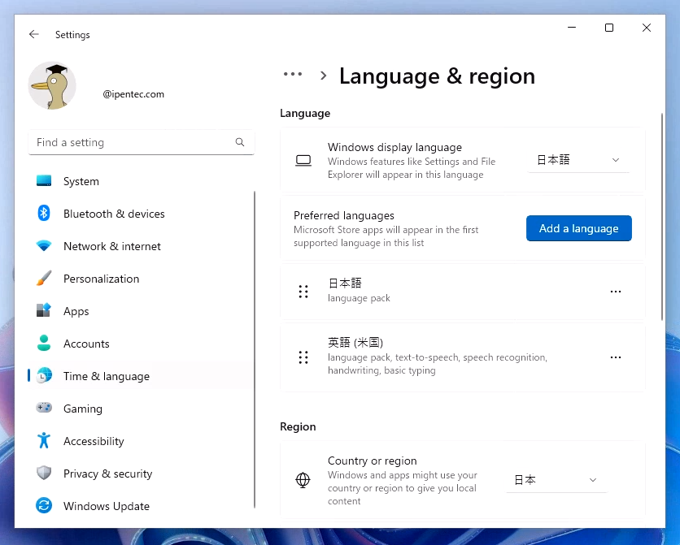Click the Windows Update refresh icon

(44, 506)
